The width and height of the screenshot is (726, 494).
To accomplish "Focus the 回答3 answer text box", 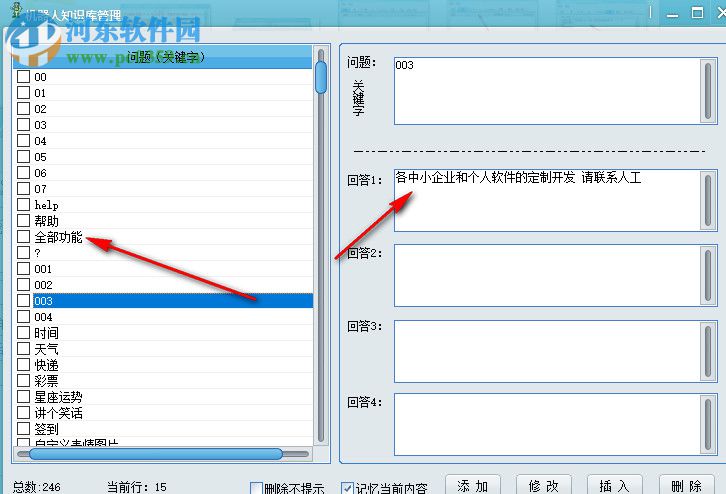I will click(x=547, y=351).
